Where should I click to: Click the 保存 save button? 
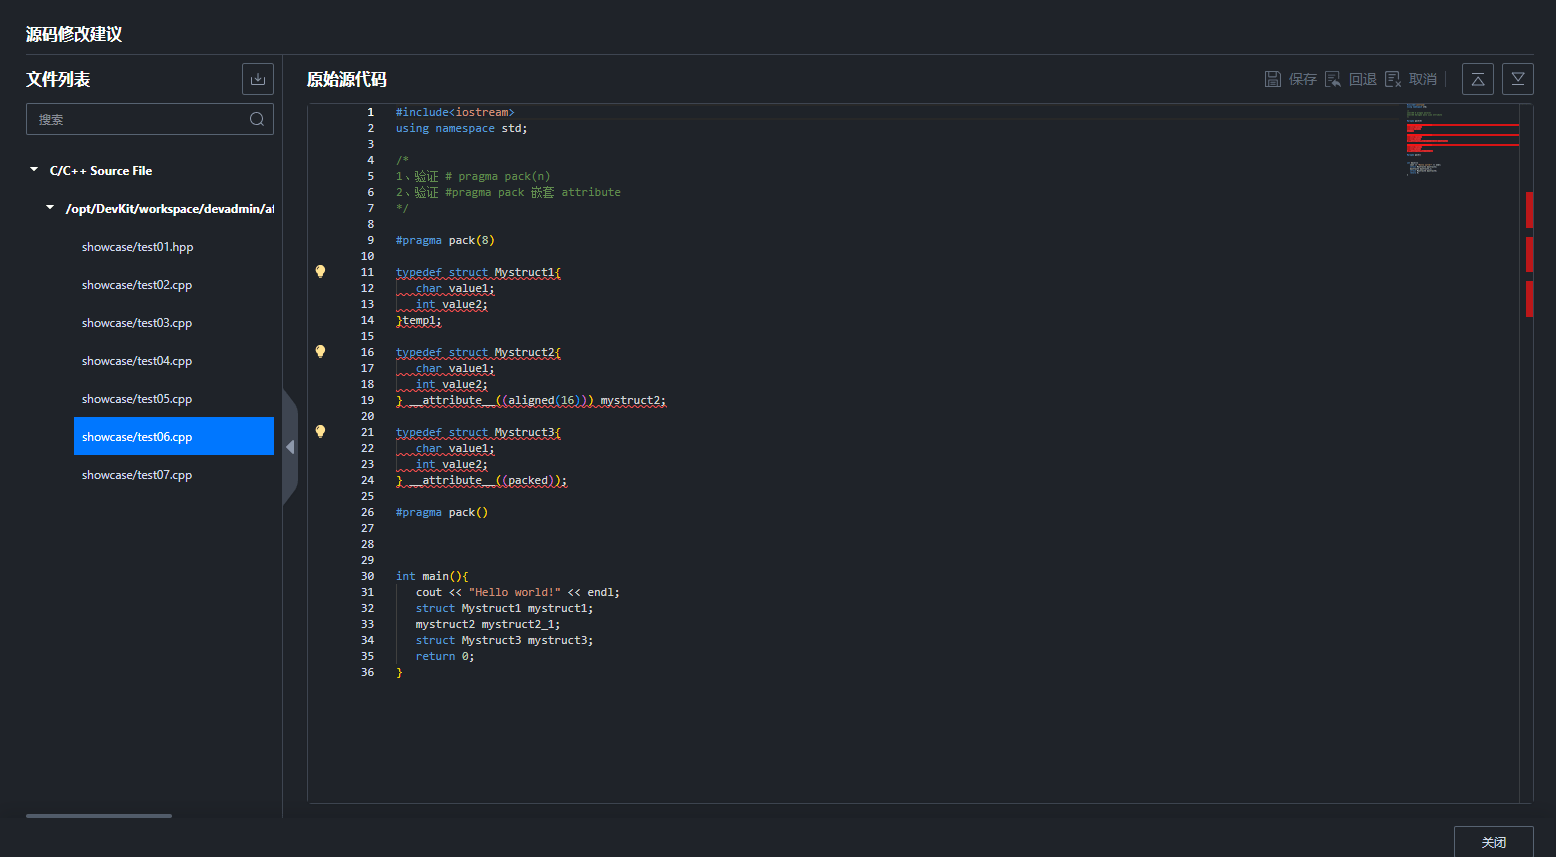(1291, 79)
